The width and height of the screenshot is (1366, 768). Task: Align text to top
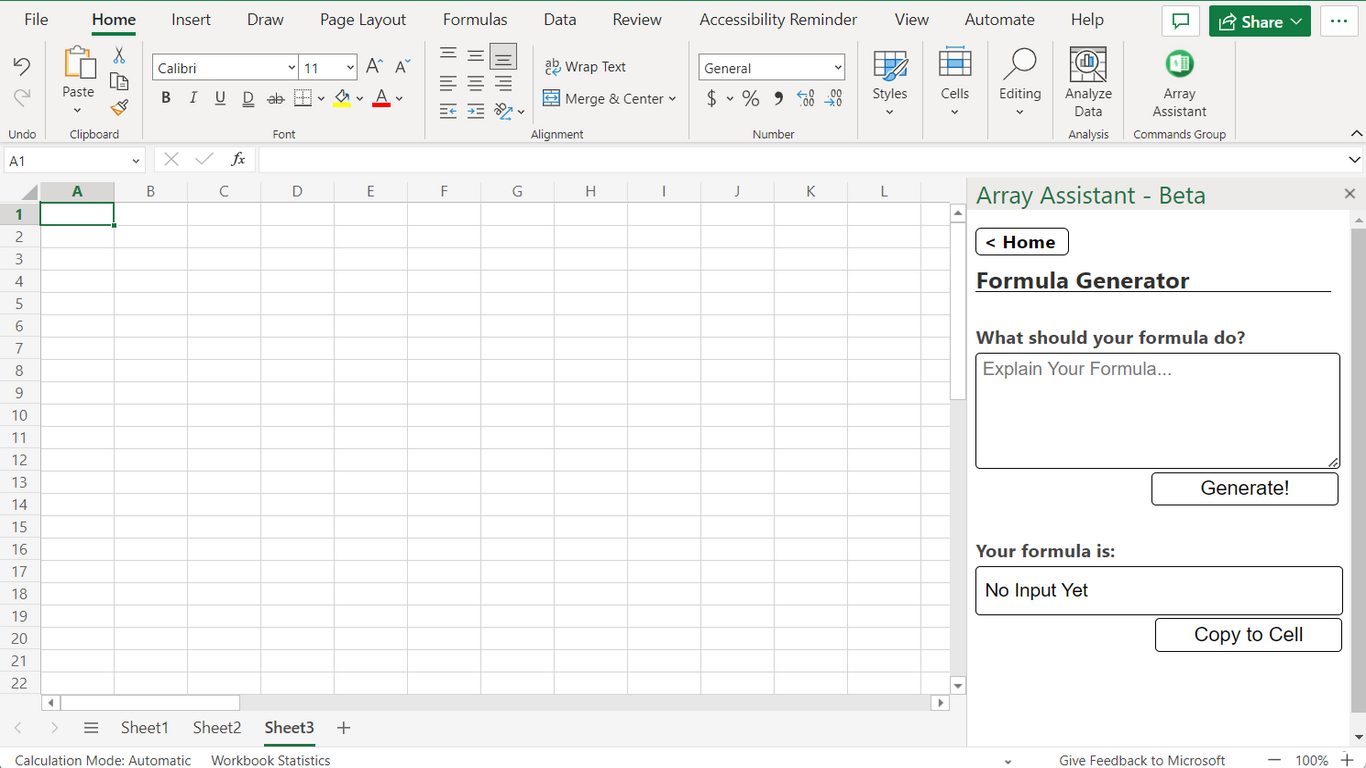pos(448,56)
